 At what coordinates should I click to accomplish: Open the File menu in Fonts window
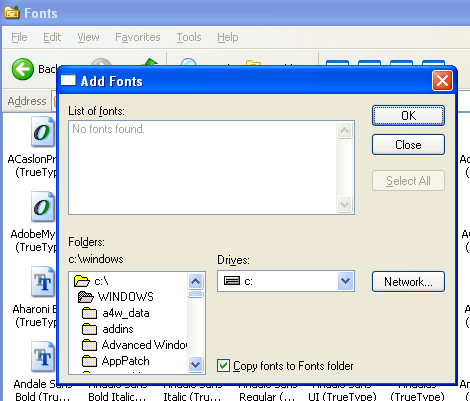tap(19, 37)
